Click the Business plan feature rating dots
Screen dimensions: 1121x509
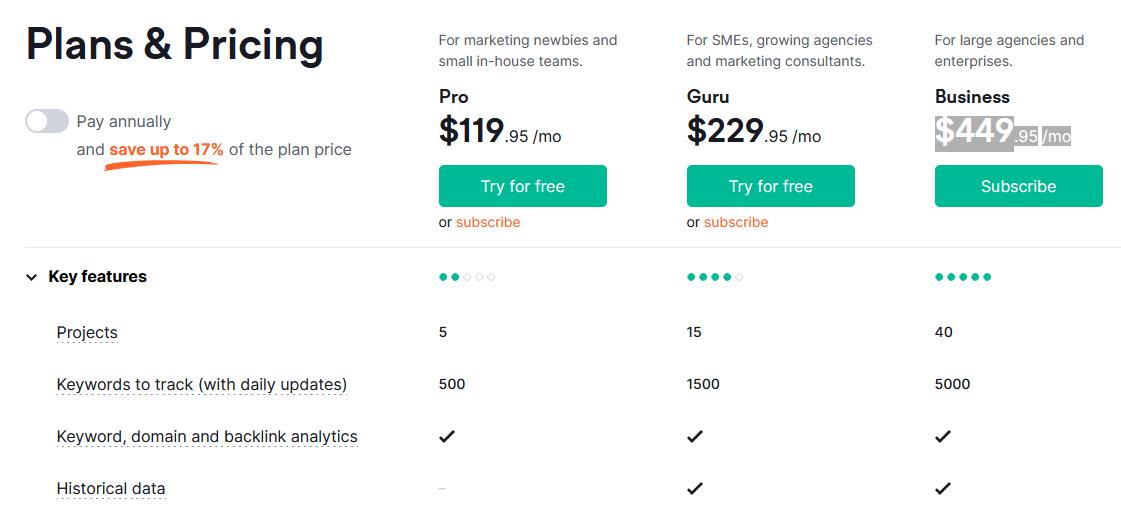tap(963, 277)
